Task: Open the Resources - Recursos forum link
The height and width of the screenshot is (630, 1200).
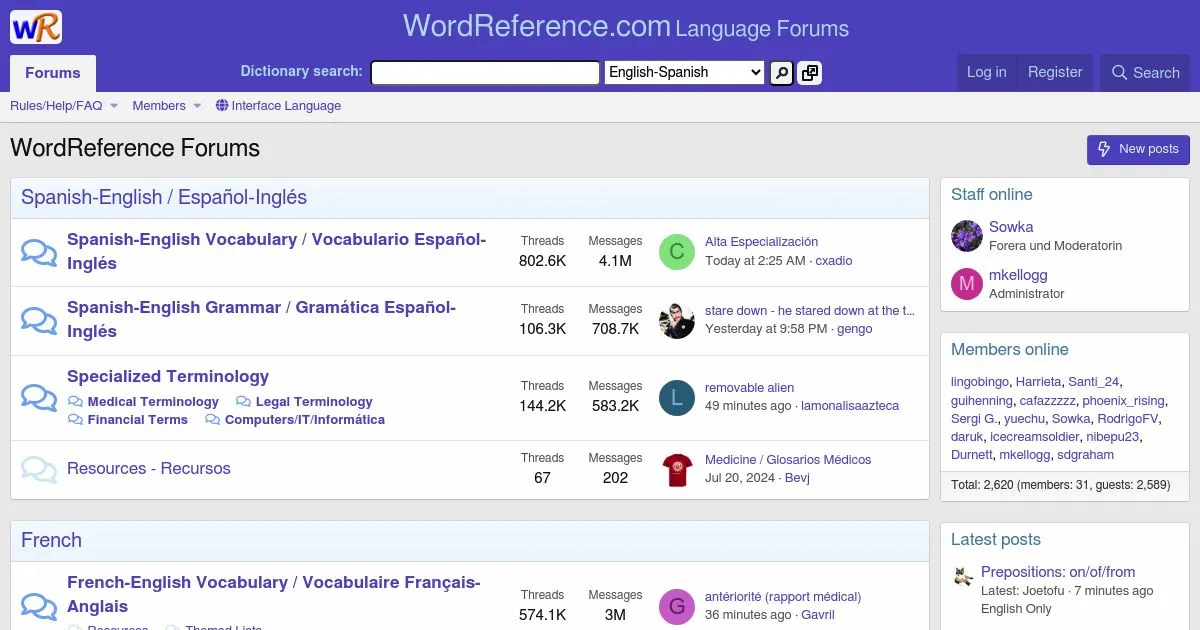Action: [x=149, y=468]
